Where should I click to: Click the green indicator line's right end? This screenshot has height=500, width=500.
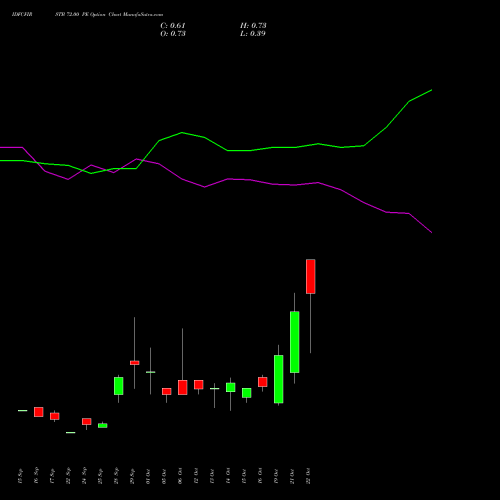coord(431,90)
